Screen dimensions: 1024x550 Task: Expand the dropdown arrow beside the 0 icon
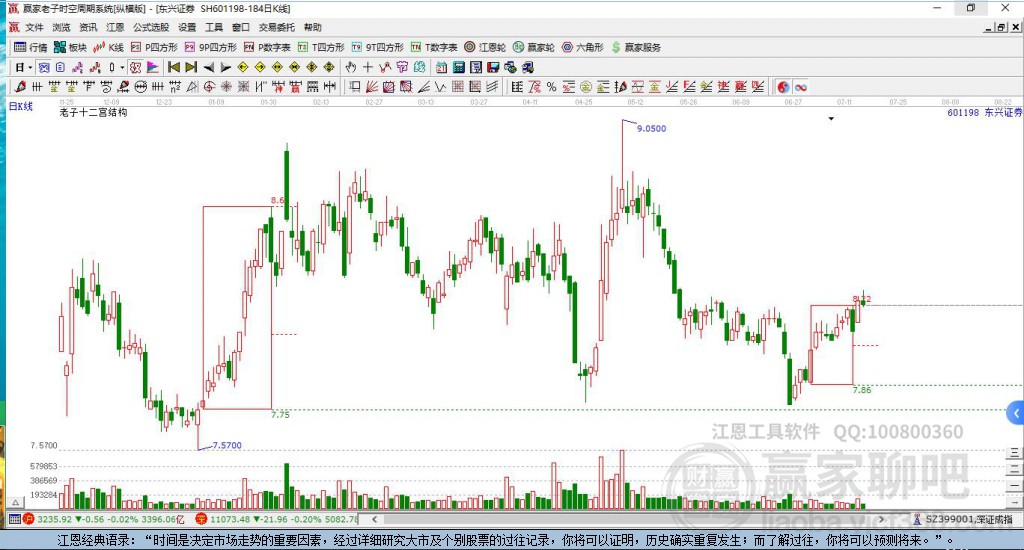click(121, 67)
